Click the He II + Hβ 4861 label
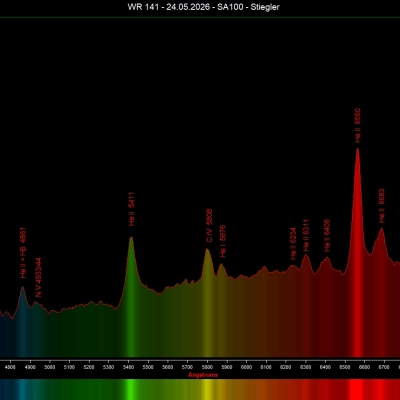 point(23,253)
